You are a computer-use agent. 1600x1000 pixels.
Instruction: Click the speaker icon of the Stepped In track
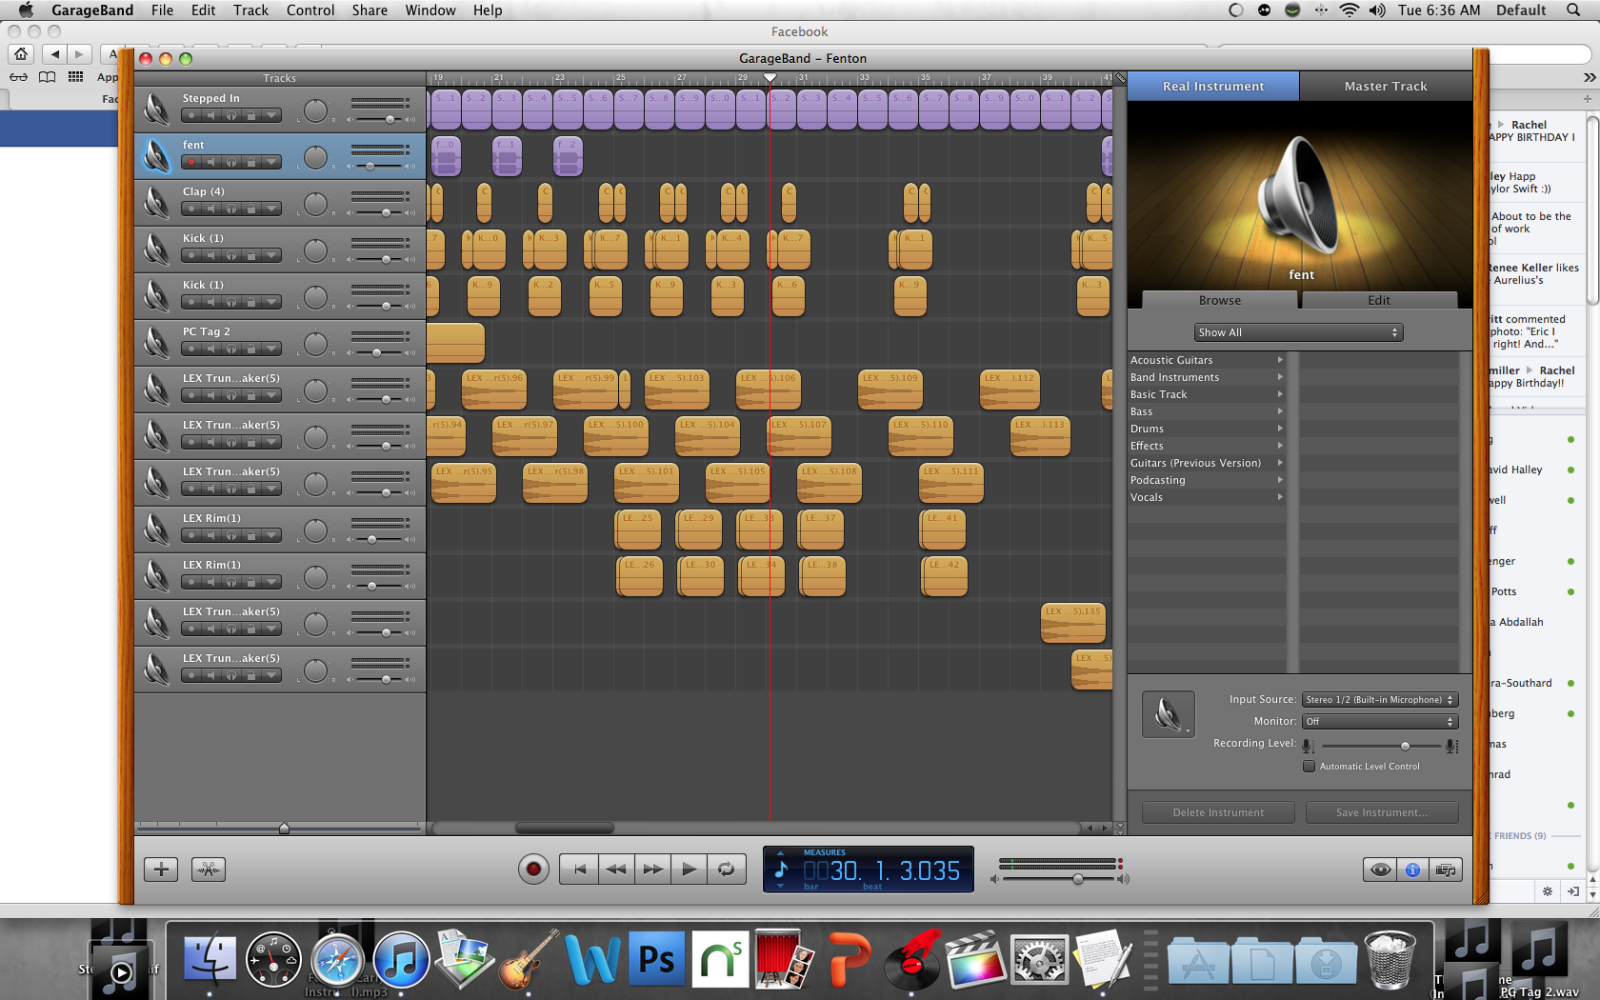click(x=156, y=109)
